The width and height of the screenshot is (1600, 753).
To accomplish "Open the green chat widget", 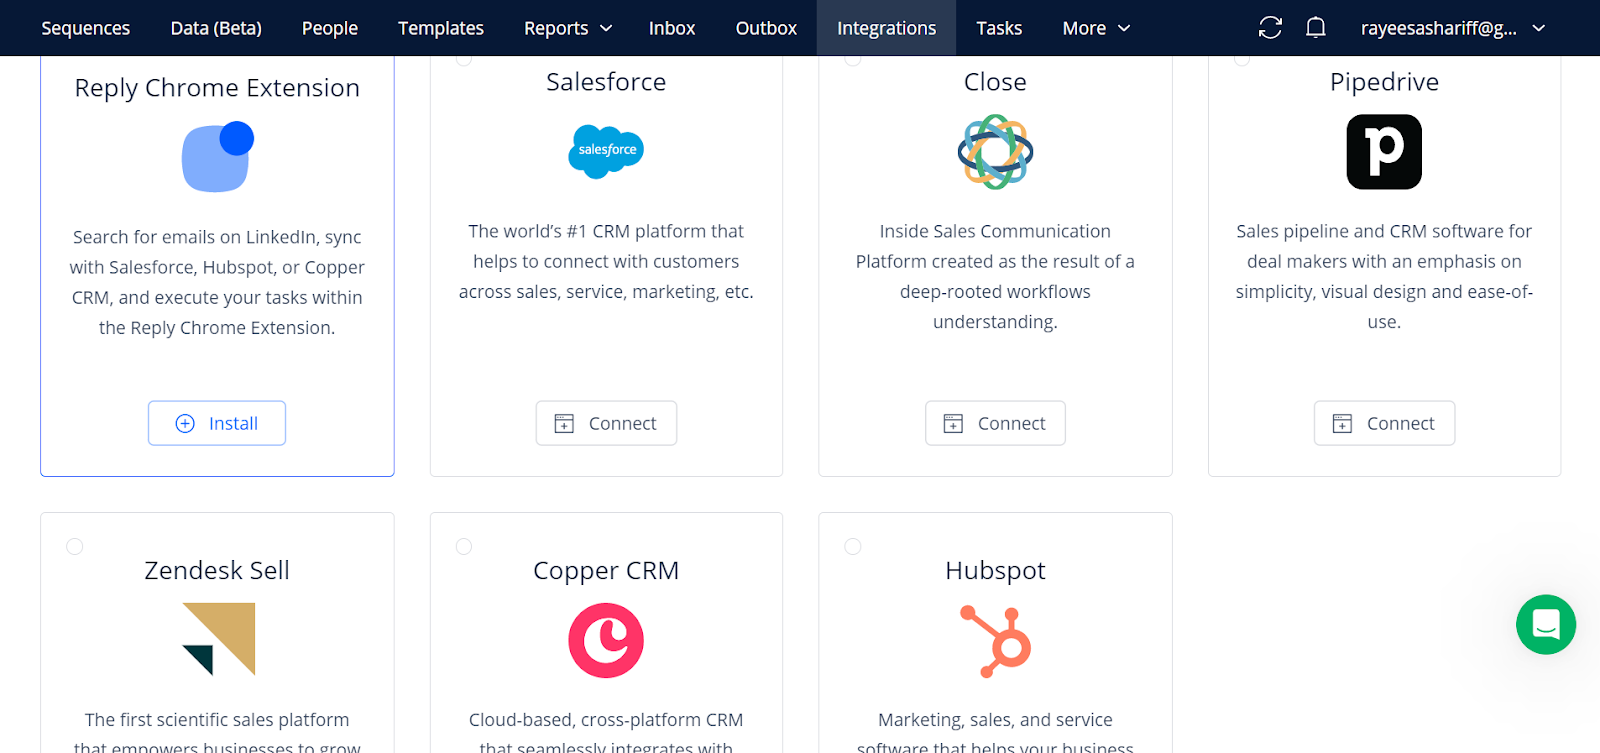I will click(x=1545, y=625).
